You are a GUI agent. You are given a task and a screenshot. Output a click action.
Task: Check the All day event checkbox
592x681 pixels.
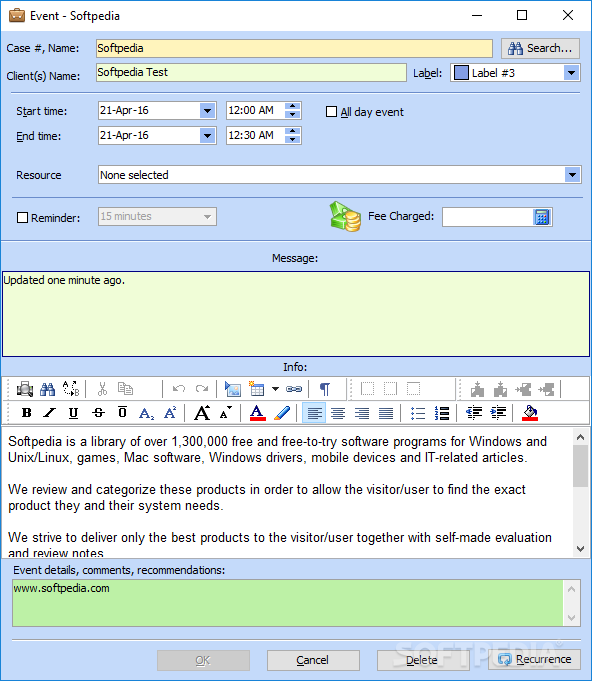pyautogui.click(x=331, y=112)
